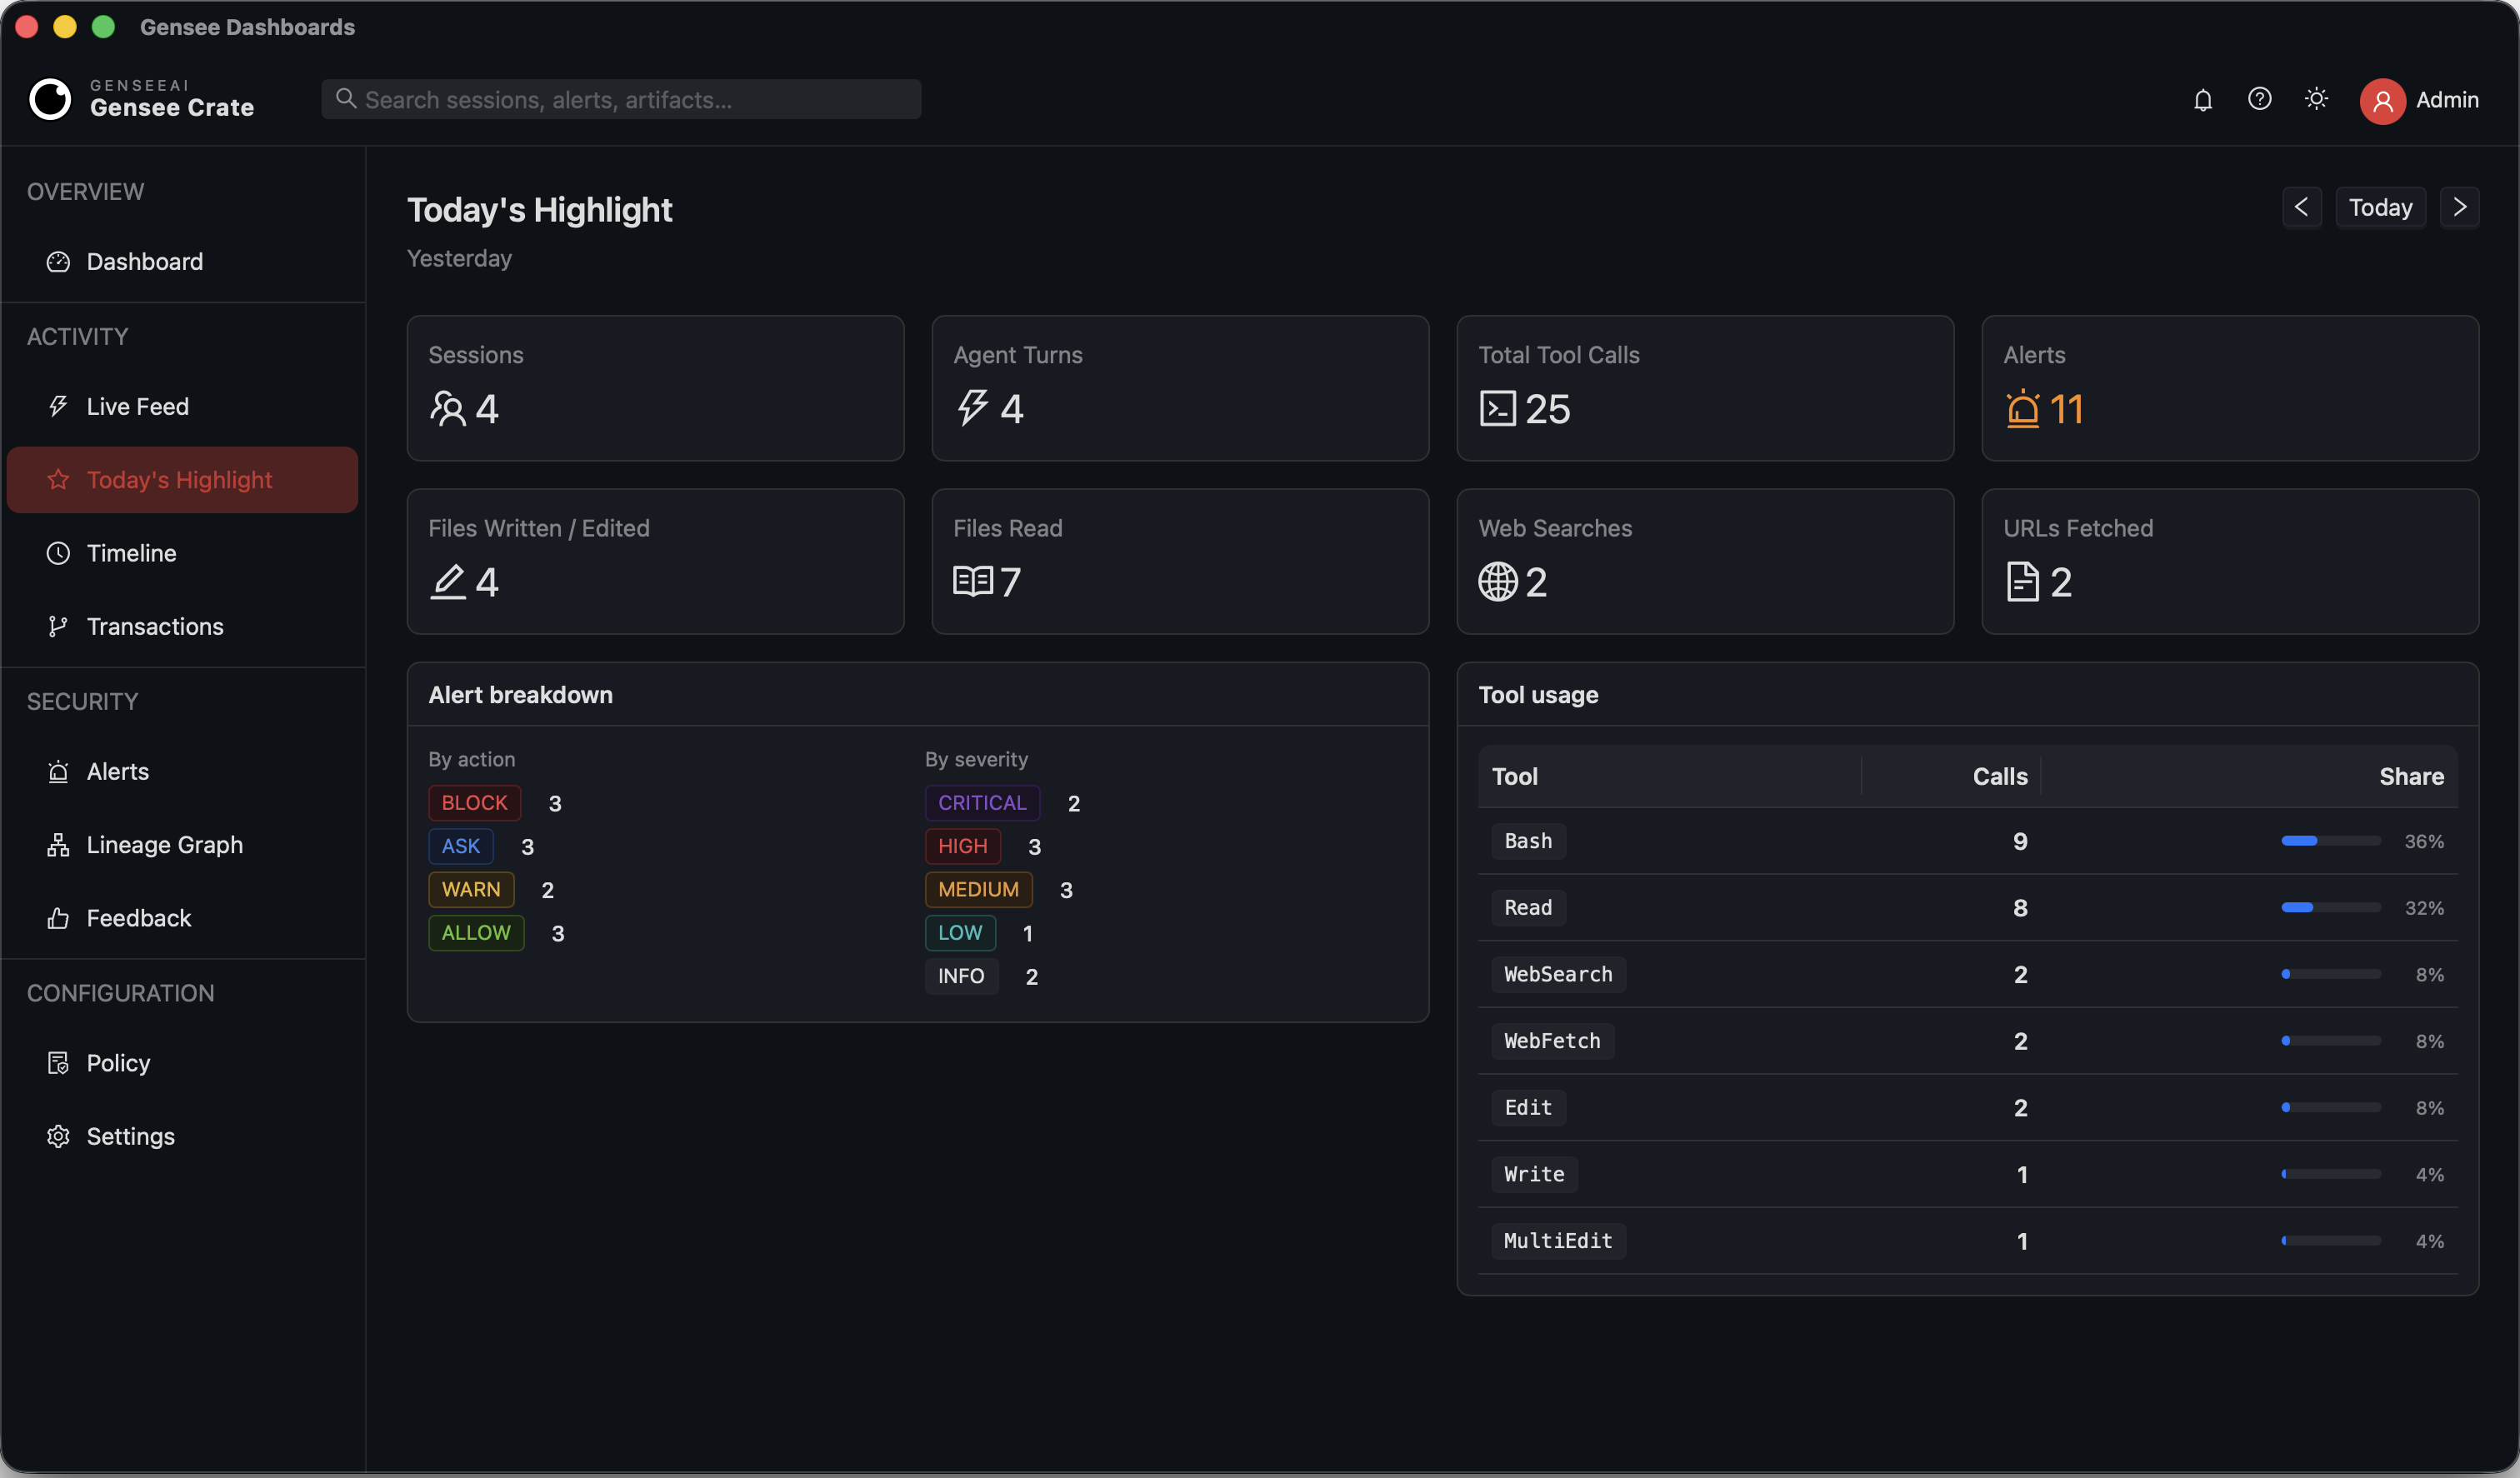Click the Alerts siren icon in sidebar
The height and width of the screenshot is (1478, 2520).
pyautogui.click(x=58, y=771)
